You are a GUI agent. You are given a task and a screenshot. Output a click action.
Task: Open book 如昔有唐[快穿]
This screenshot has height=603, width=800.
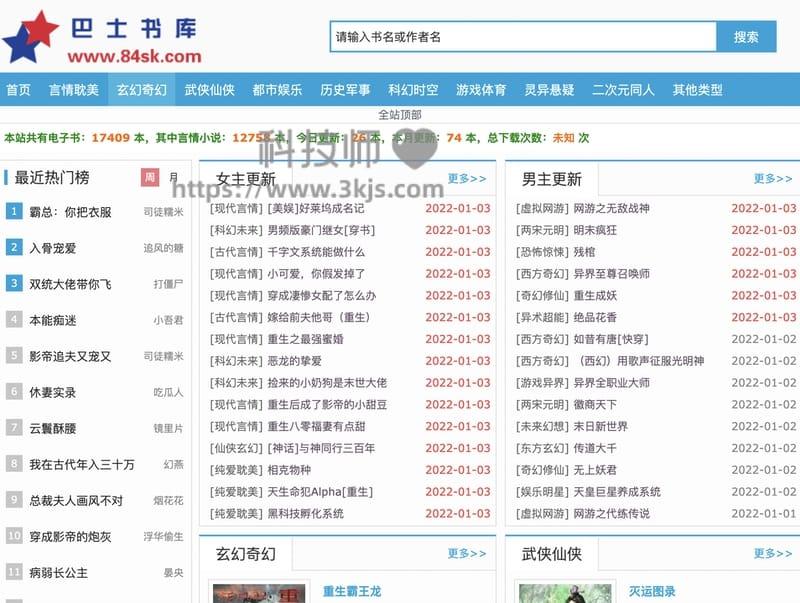click(611, 339)
